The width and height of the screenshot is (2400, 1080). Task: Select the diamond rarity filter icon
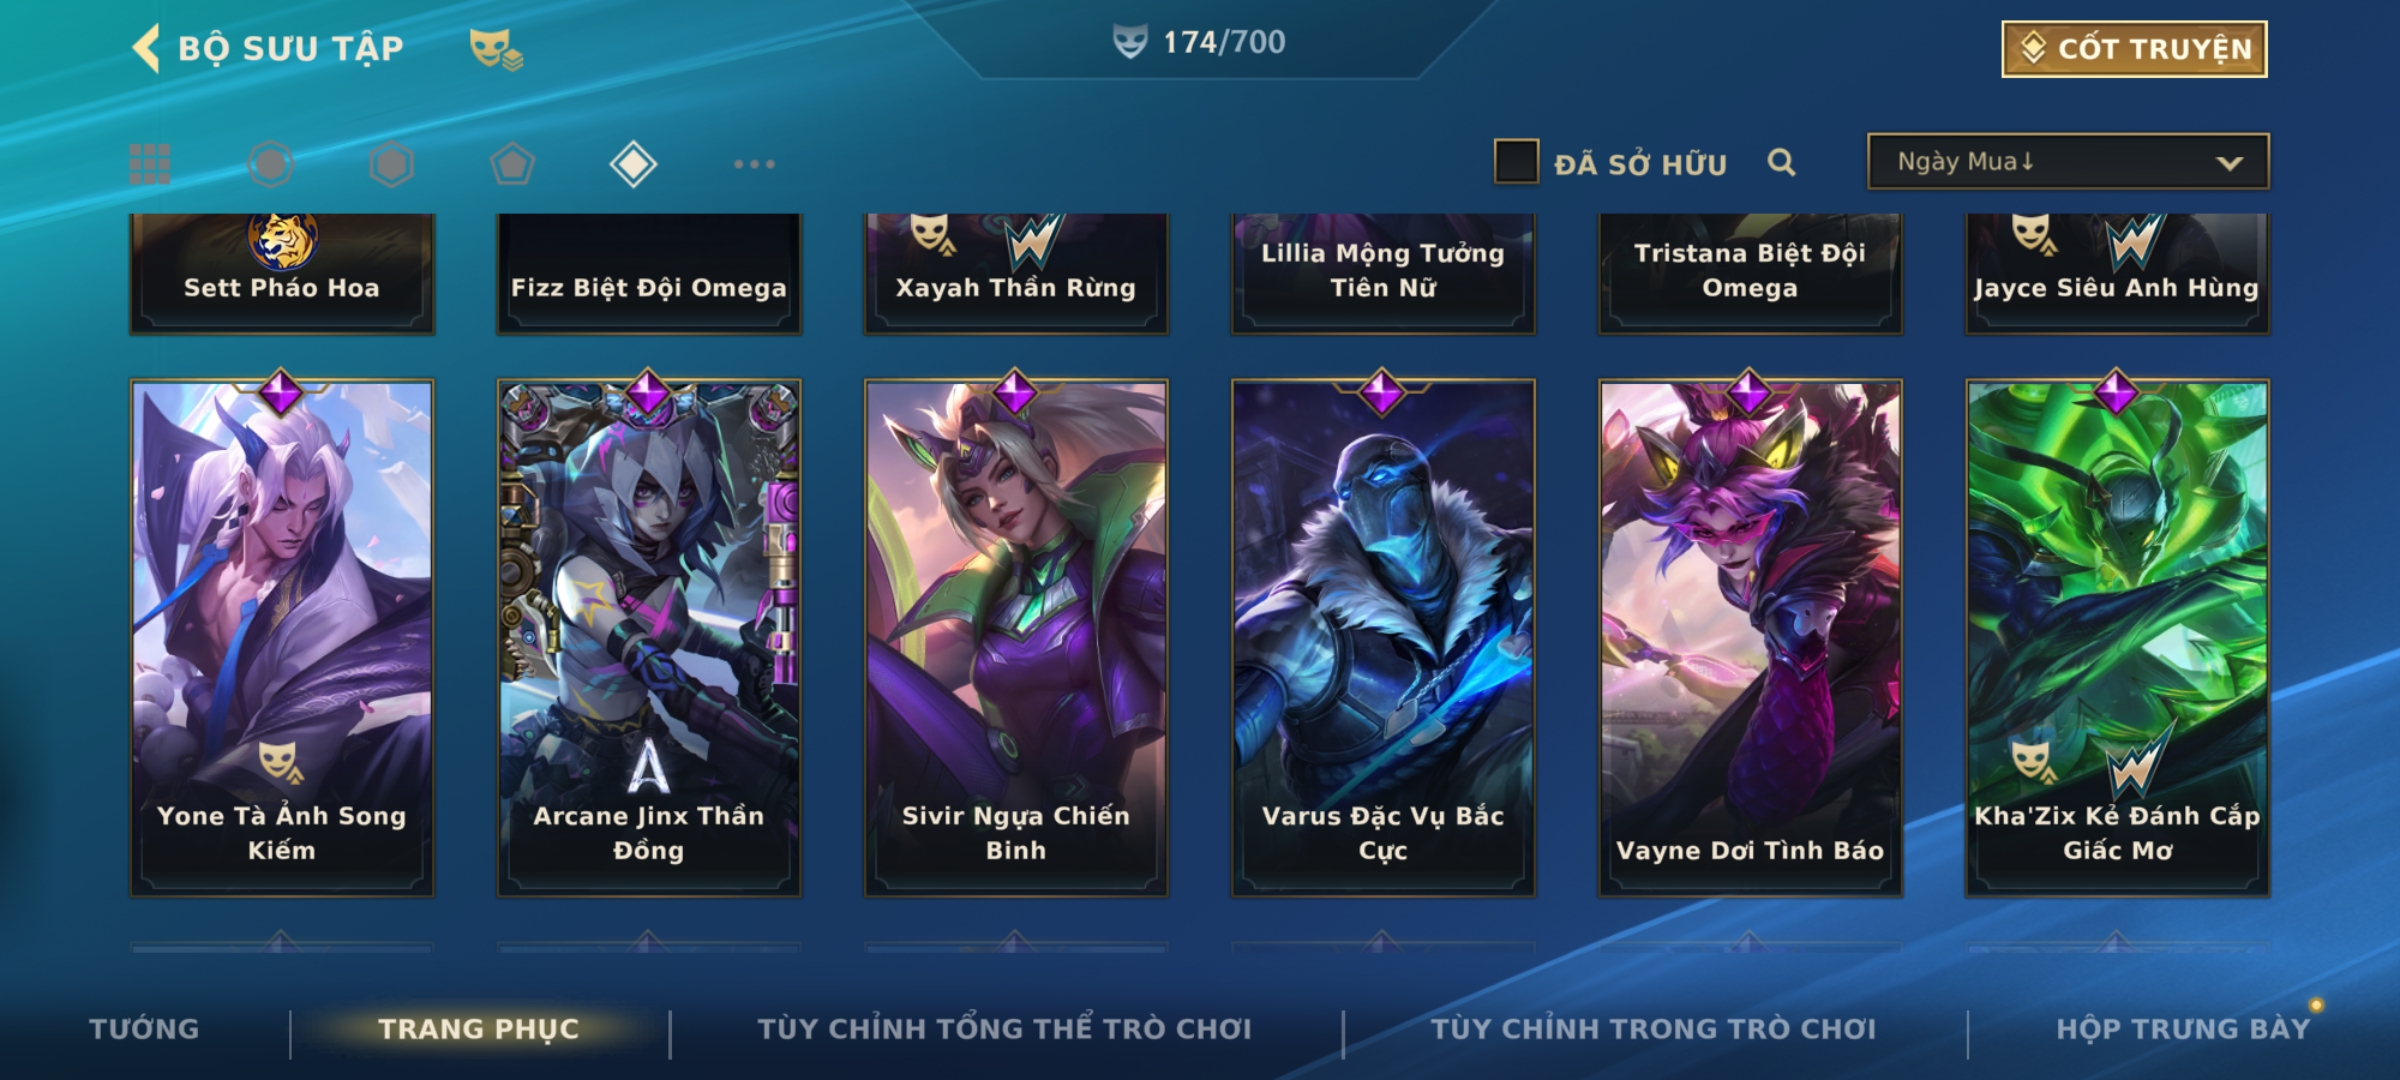point(633,164)
